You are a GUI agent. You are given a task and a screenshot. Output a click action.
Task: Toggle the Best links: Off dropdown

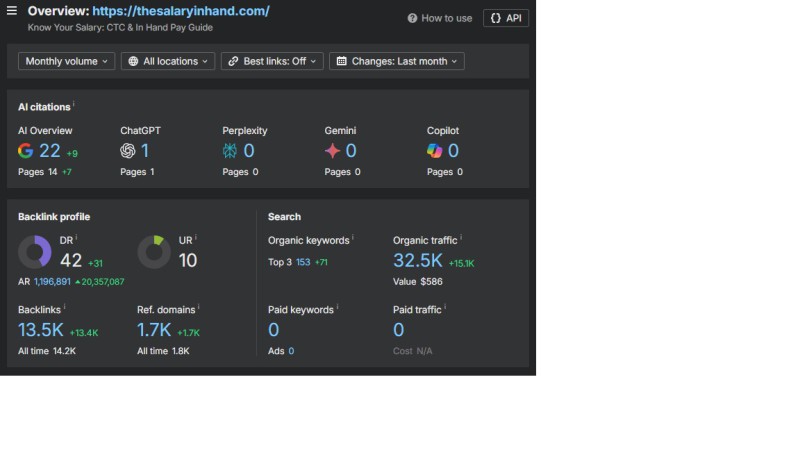(x=272, y=61)
